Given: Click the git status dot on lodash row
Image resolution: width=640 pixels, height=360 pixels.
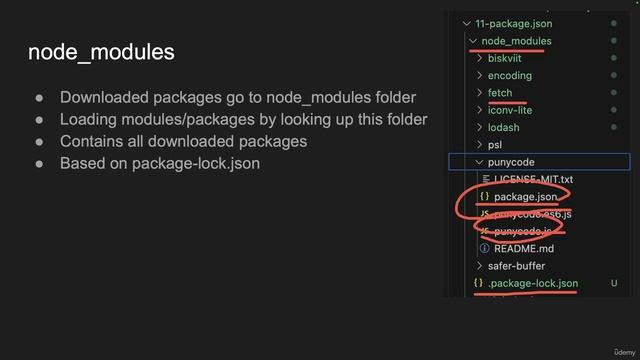Looking at the screenshot, I should (x=613, y=127).
